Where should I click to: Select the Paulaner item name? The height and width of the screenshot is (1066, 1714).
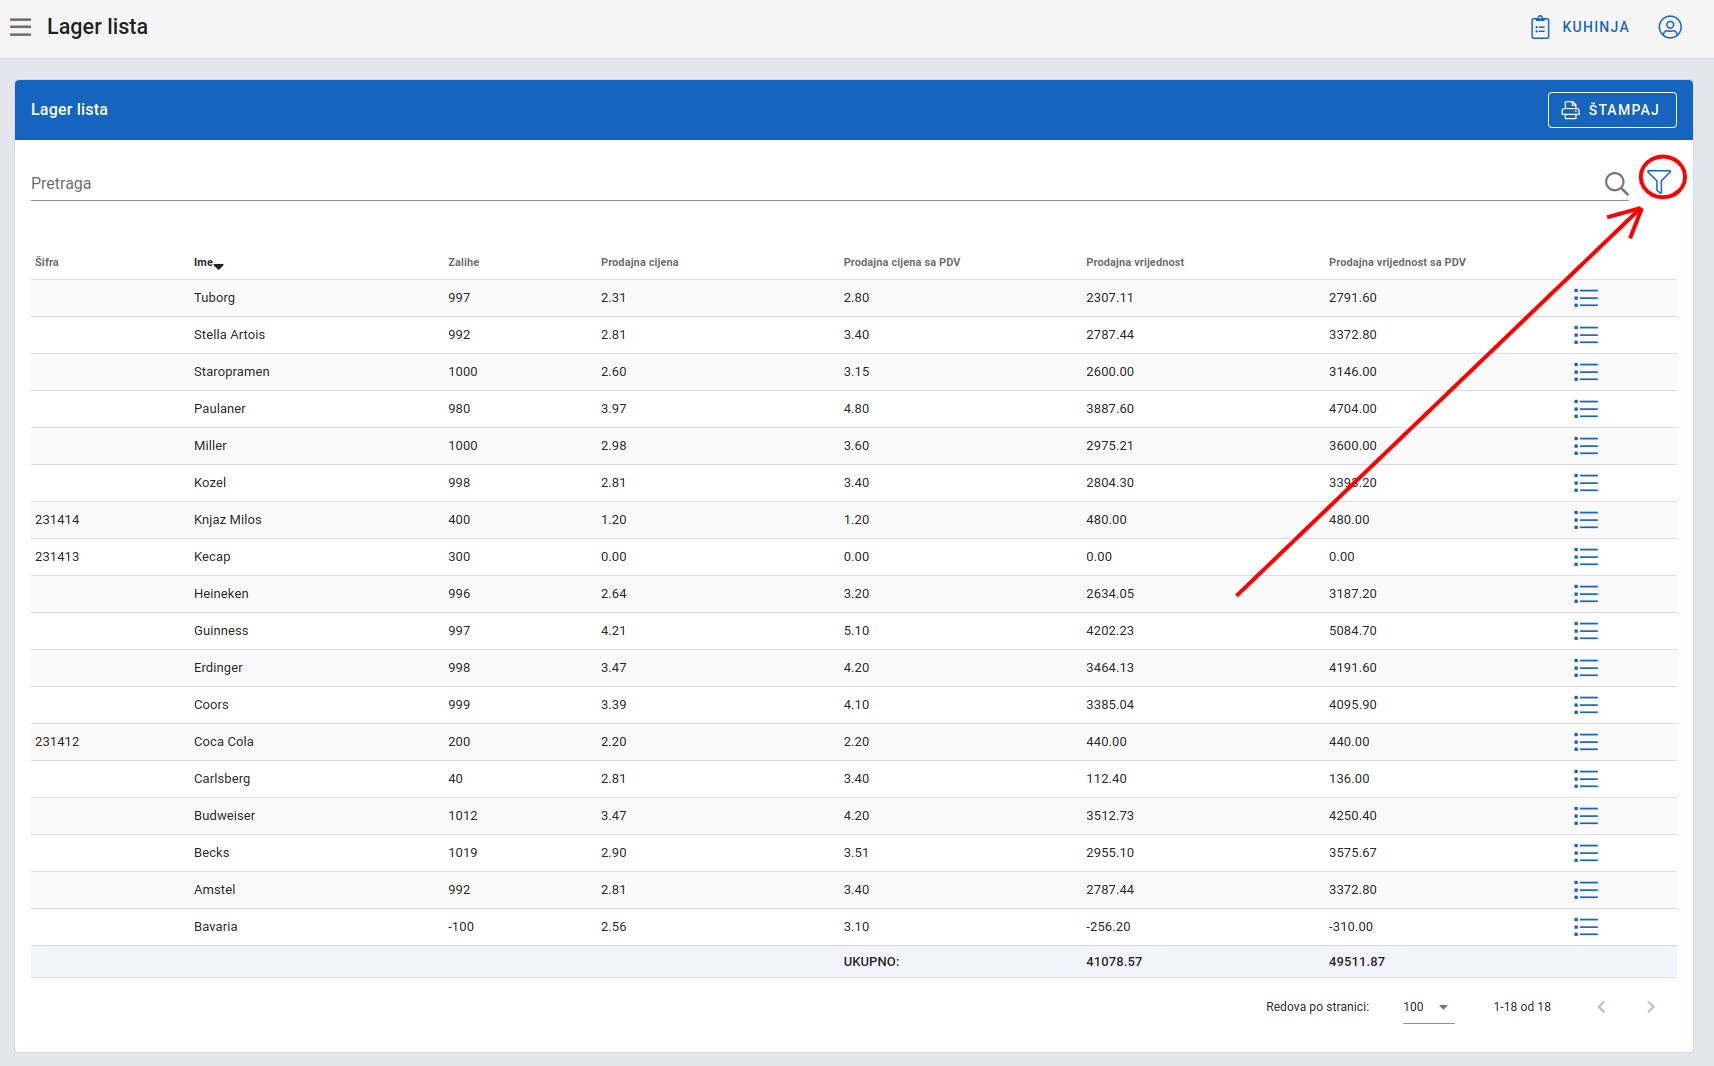220,409
